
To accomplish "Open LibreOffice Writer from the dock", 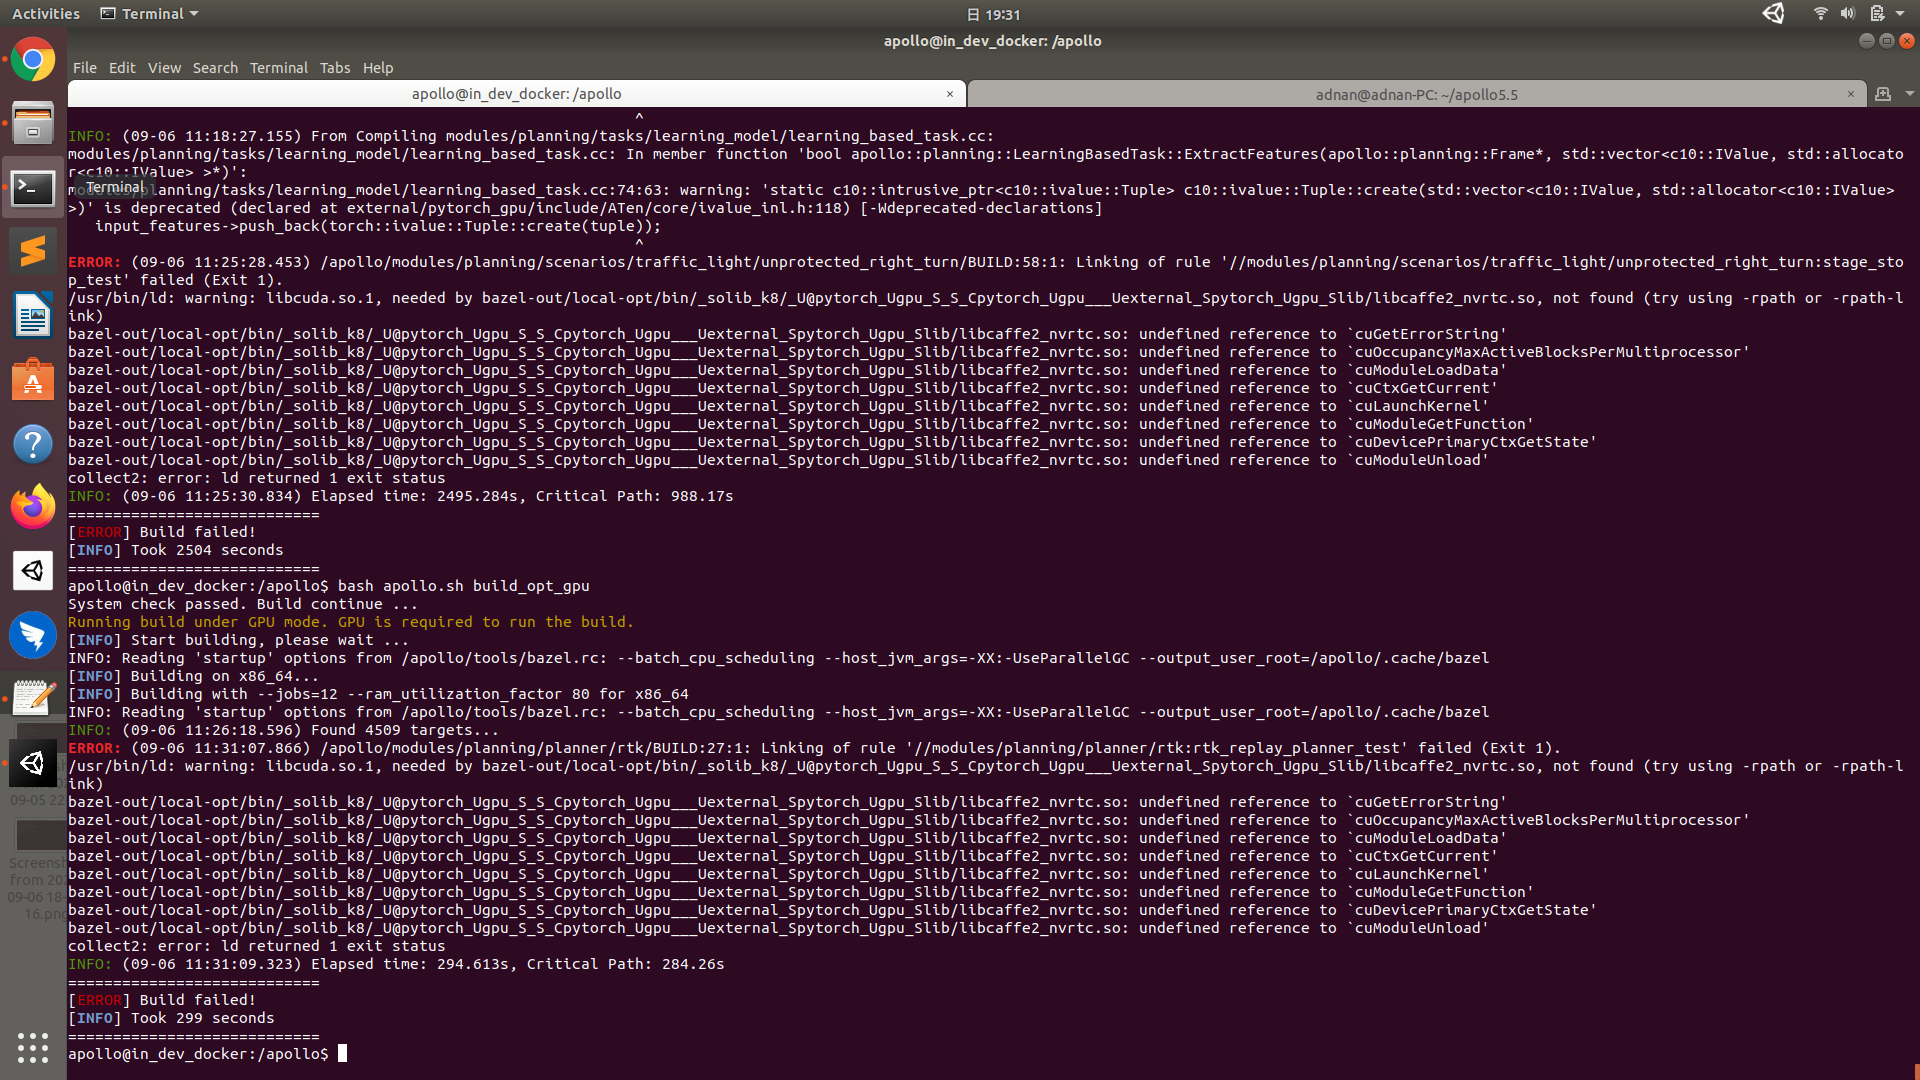I will coord(33,316).
